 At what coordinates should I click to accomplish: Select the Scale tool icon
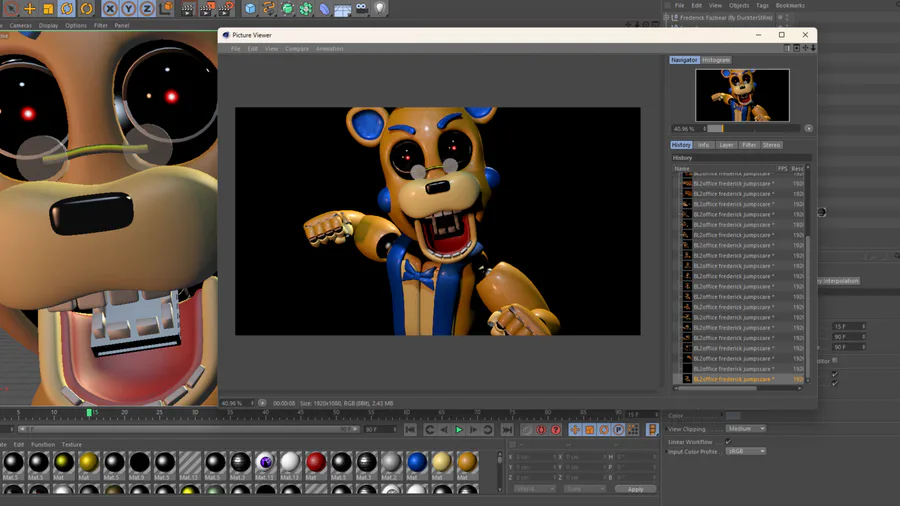[48, 9]
